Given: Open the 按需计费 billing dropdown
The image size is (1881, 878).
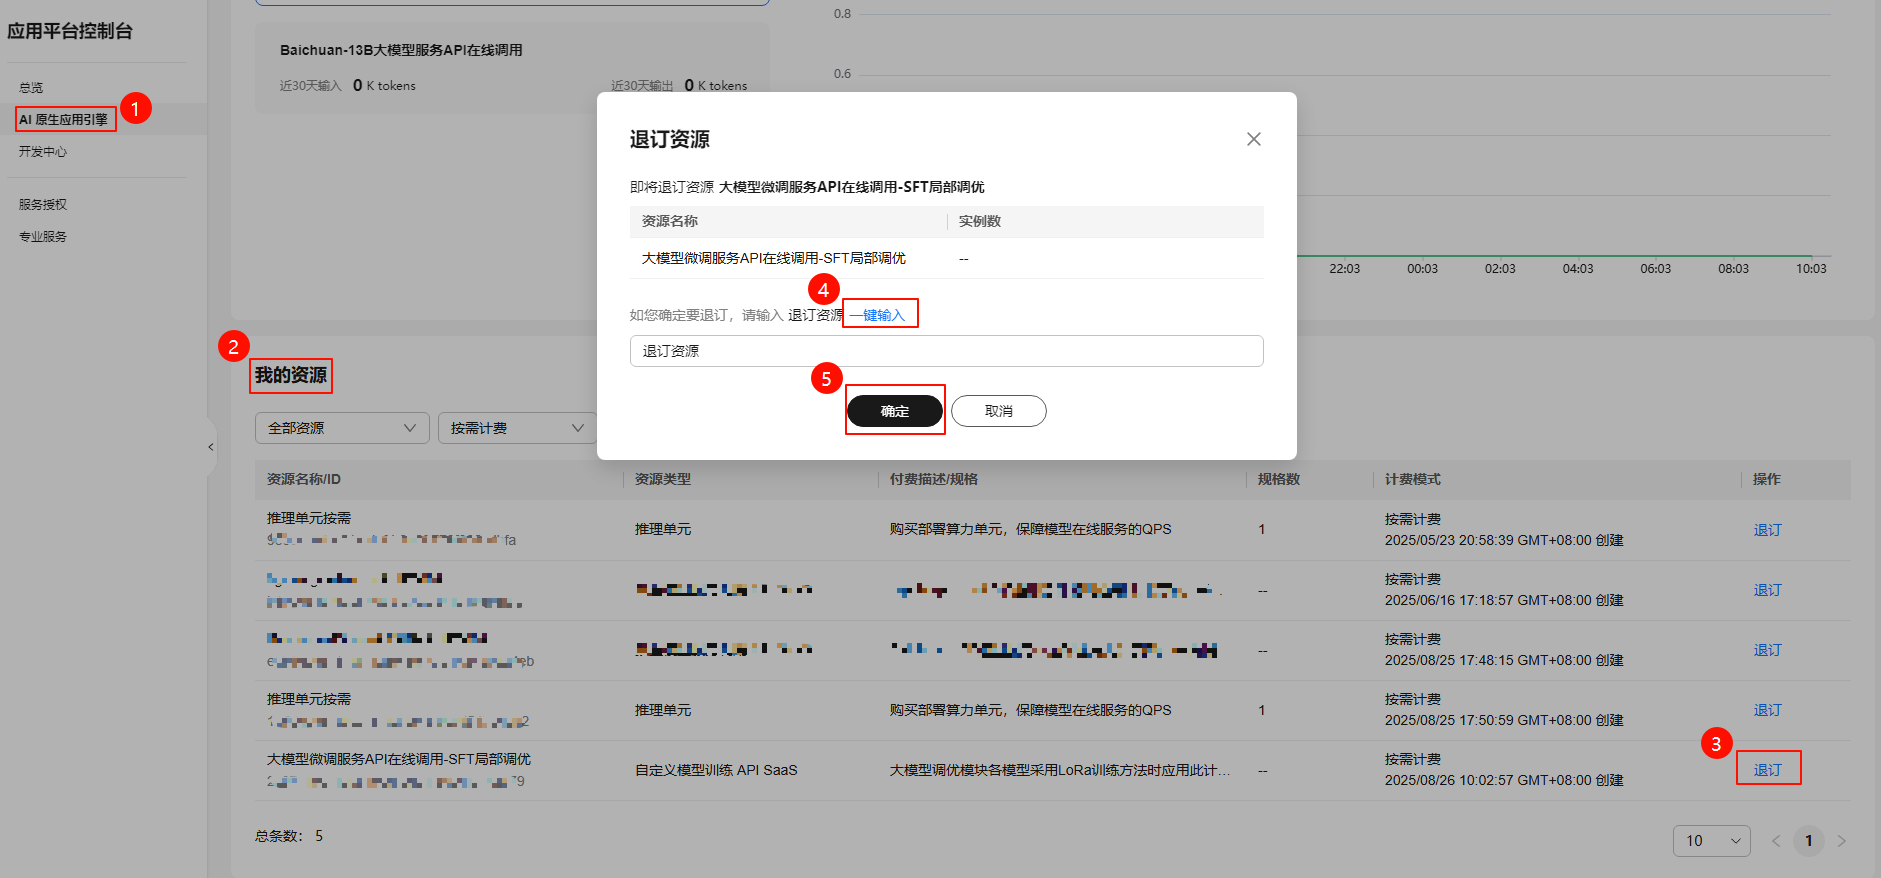Looking at the screenshot, I should [516, 428].
